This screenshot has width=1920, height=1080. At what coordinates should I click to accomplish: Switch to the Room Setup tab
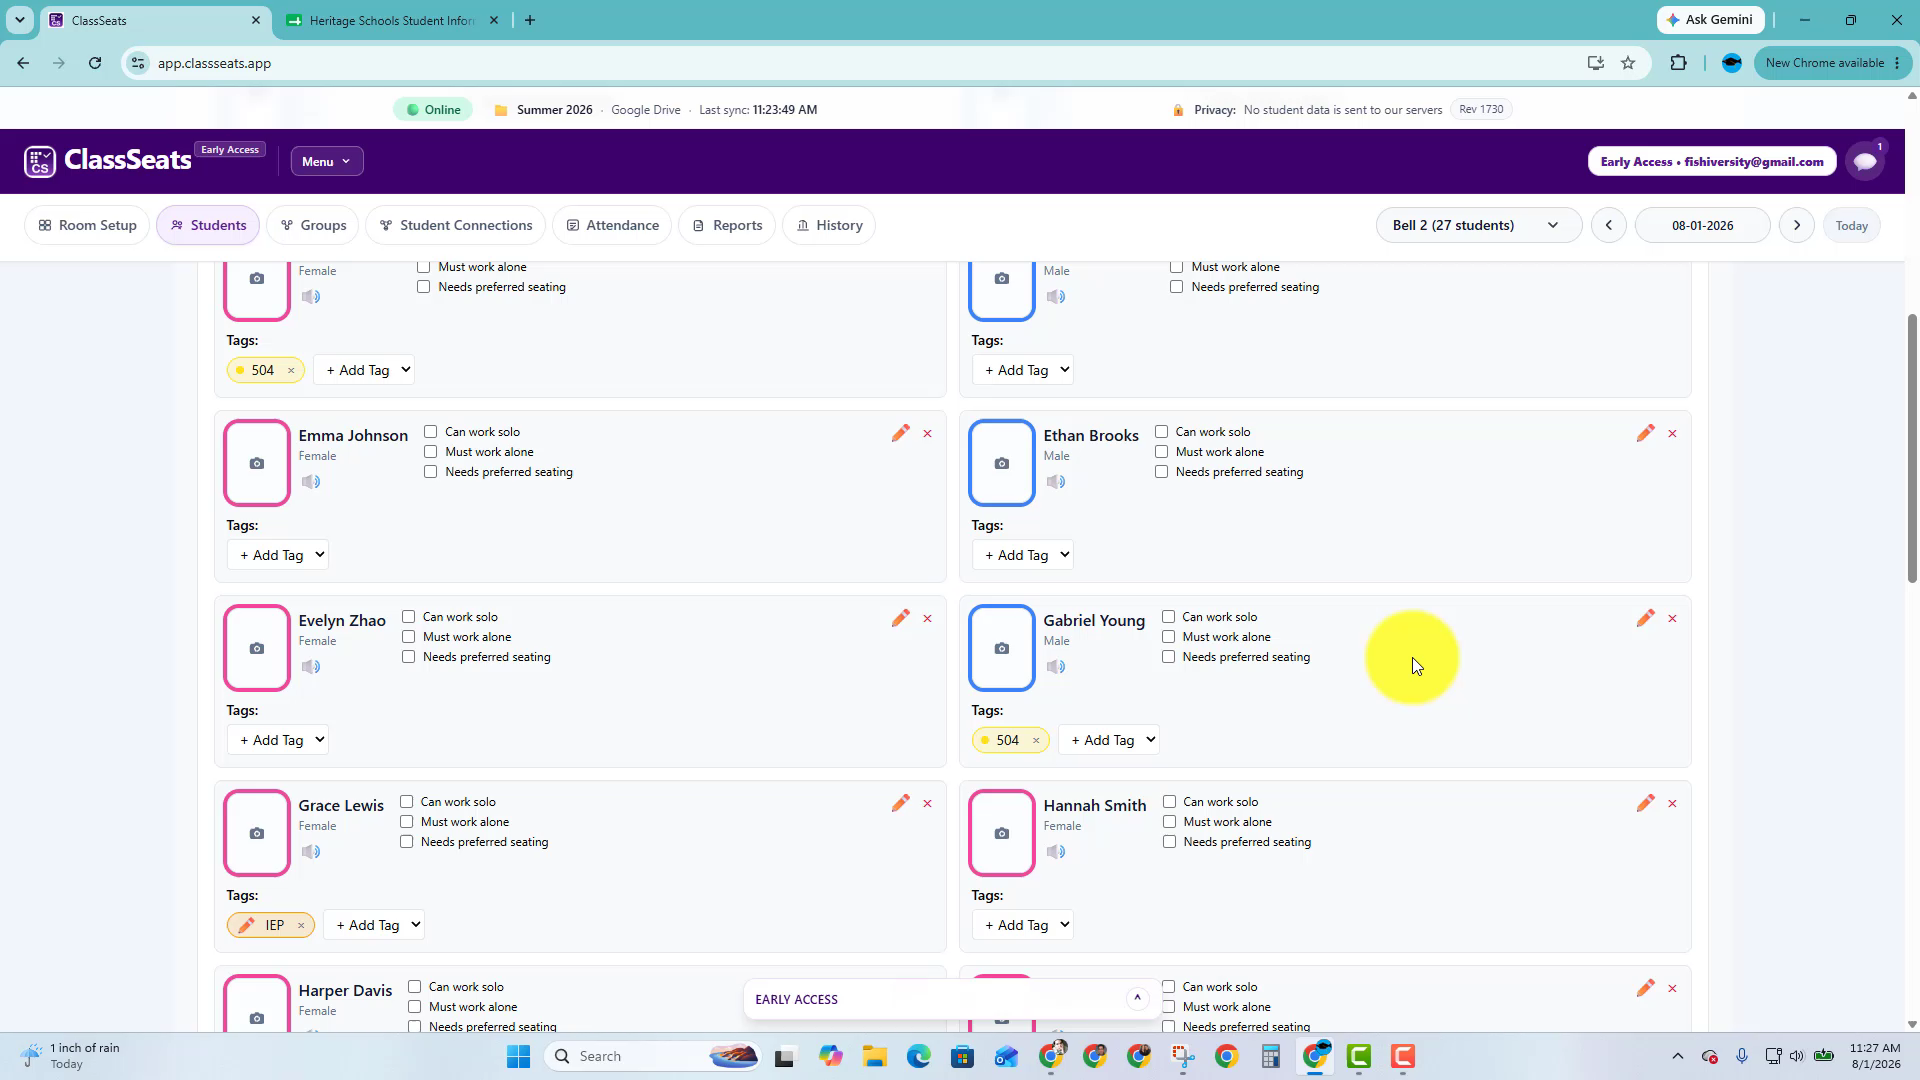[87, 225]
